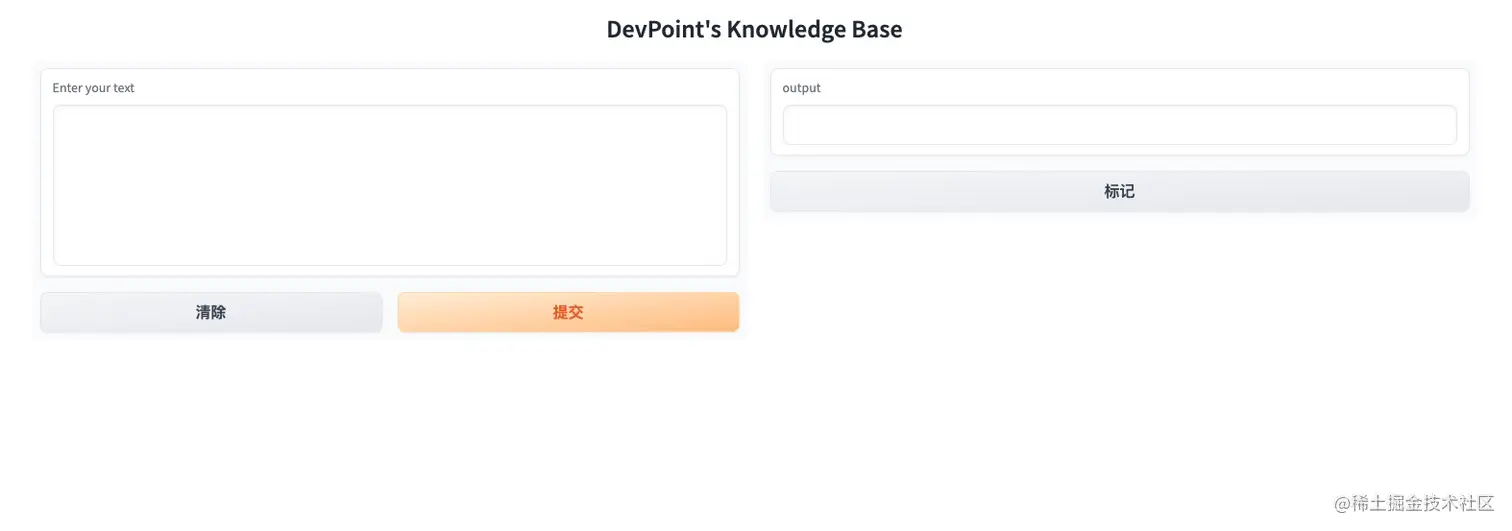Image resolution: width=1512 pixels, height=531 pixels.
Task: Focus the "Enter your text" textarea
Action: tap(389, 185)
